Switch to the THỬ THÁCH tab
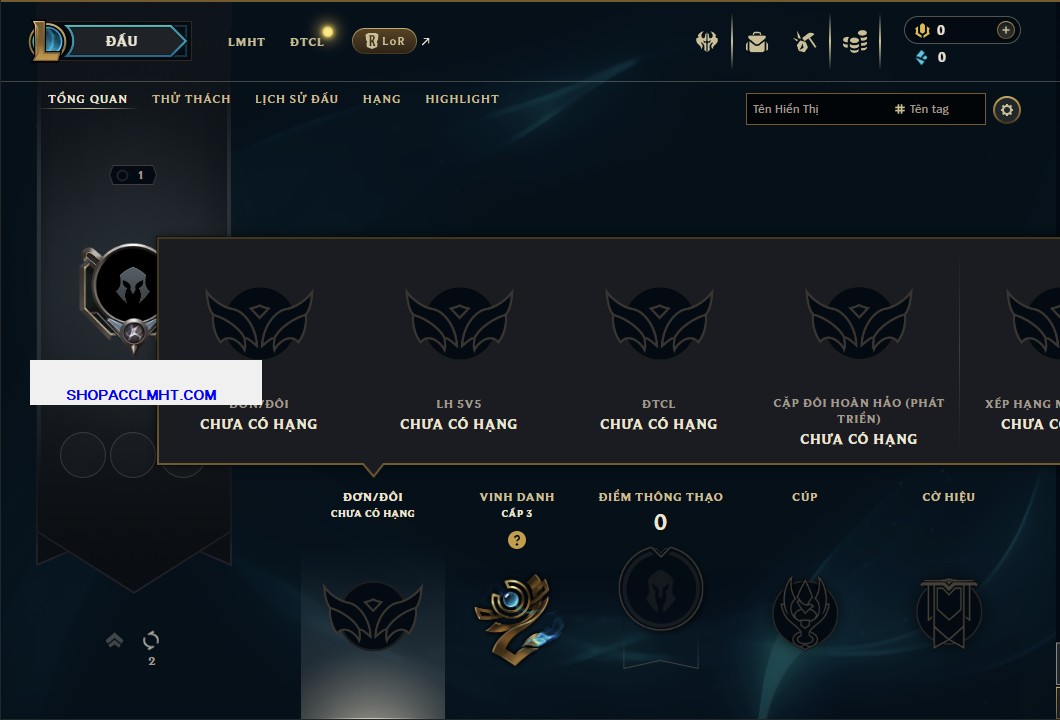 pos(191,99)
